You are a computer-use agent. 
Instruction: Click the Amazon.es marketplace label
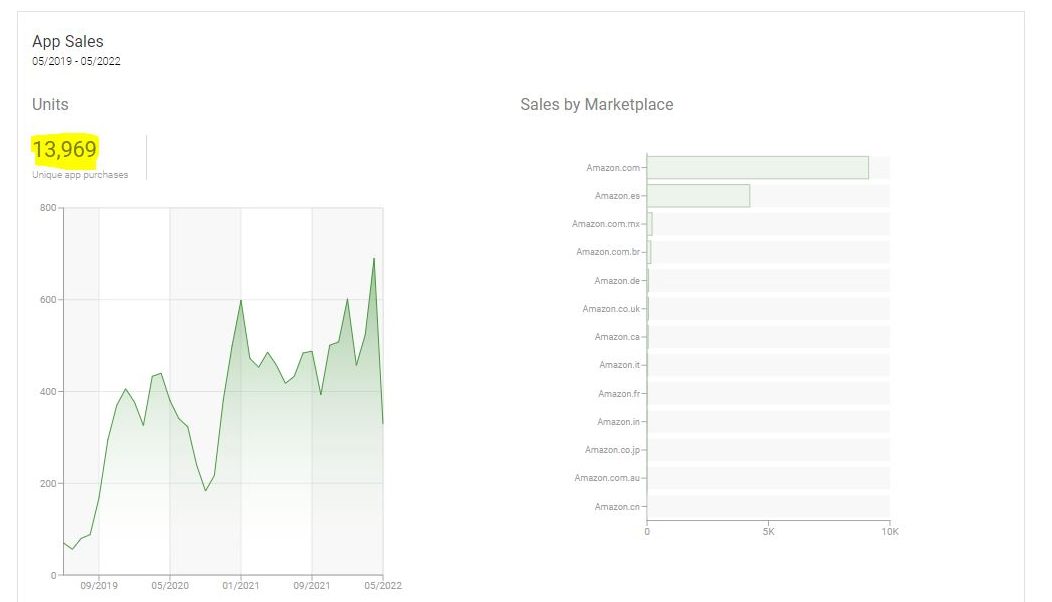(617, 196)
